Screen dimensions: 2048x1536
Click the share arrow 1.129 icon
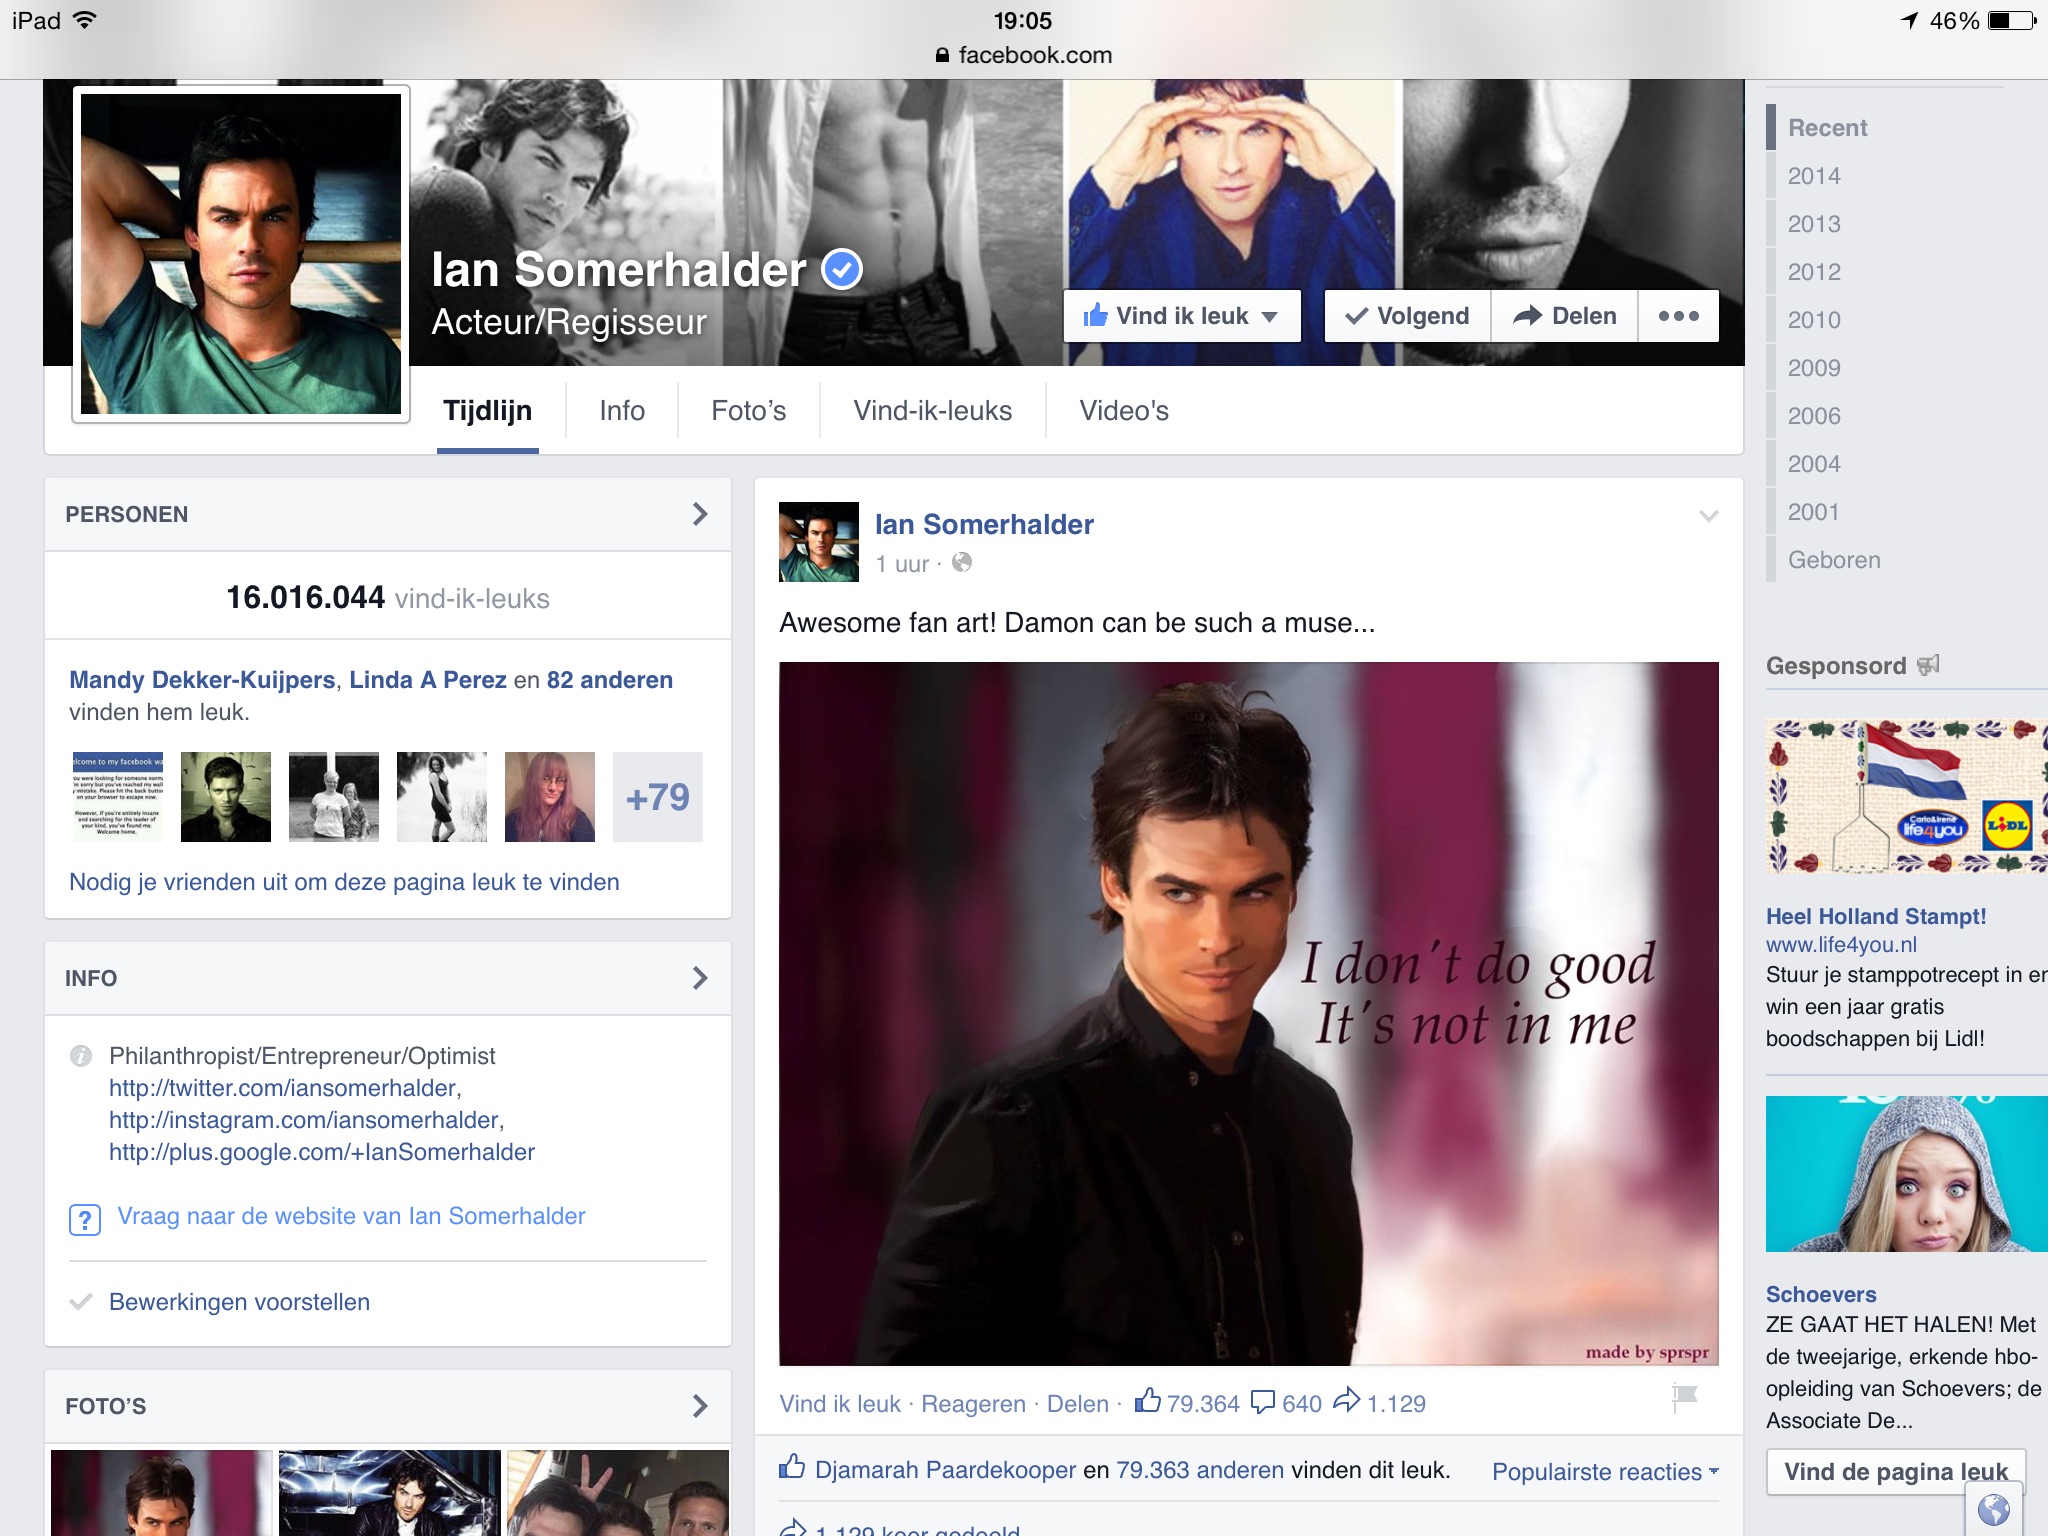1347,1400
